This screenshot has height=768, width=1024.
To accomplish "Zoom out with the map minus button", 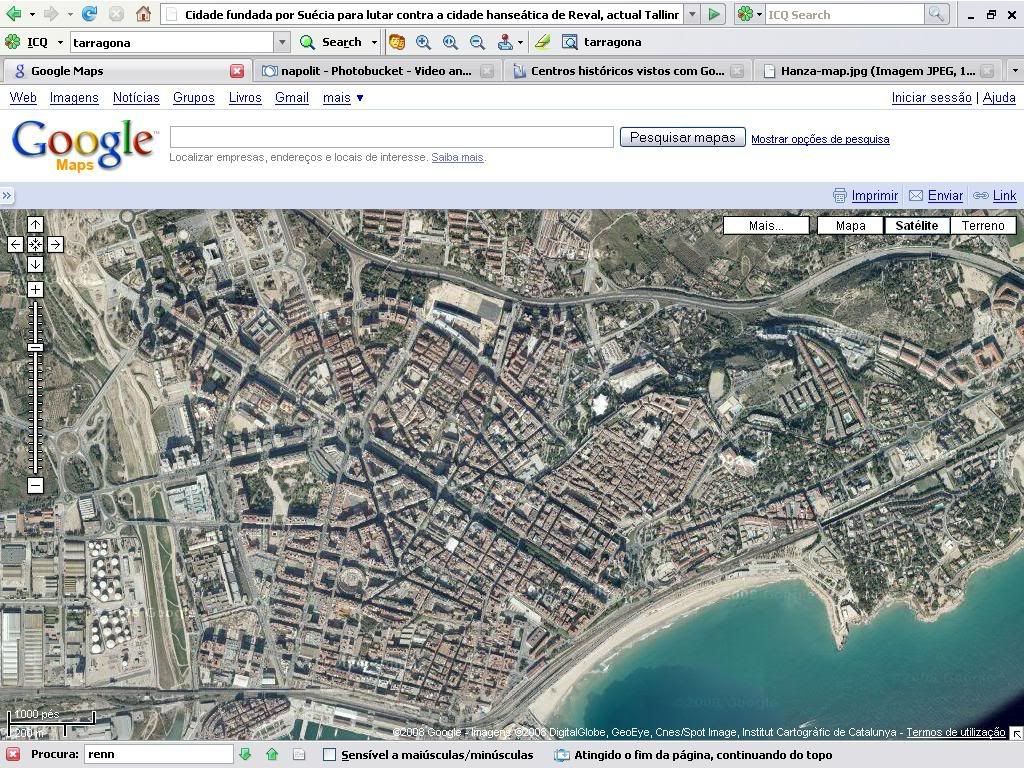I will pos(35,486).
